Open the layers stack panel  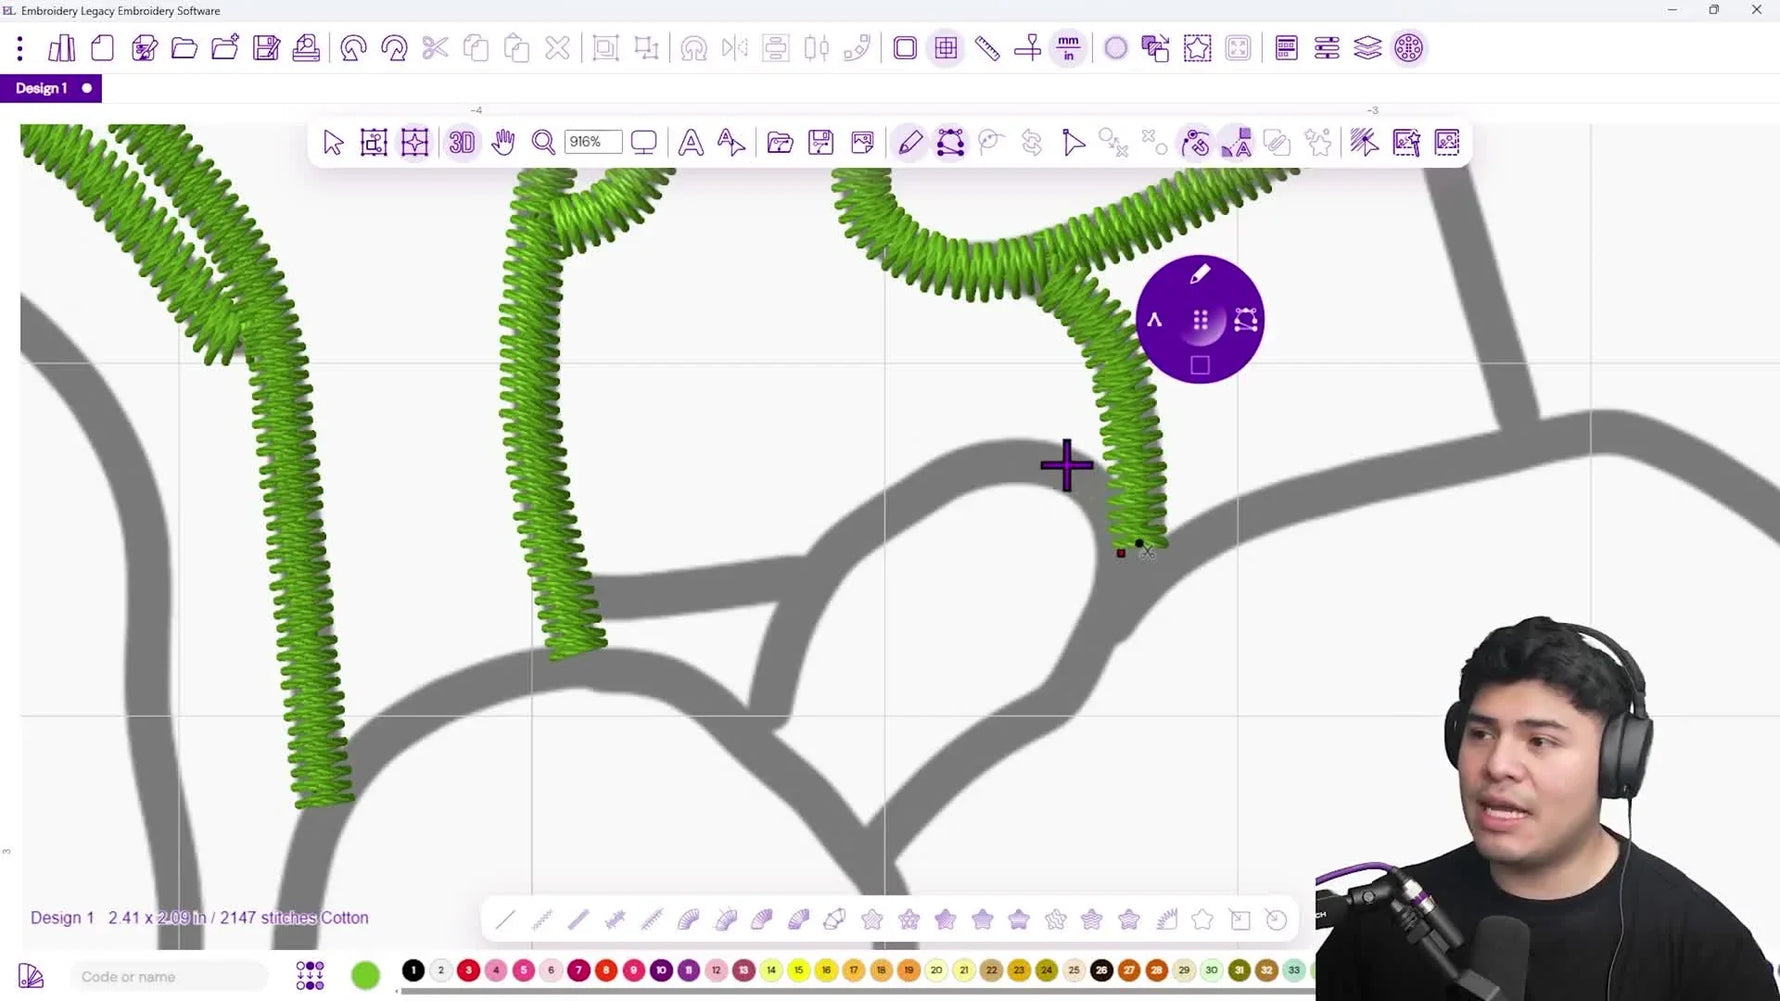[x=1367, y=48]
